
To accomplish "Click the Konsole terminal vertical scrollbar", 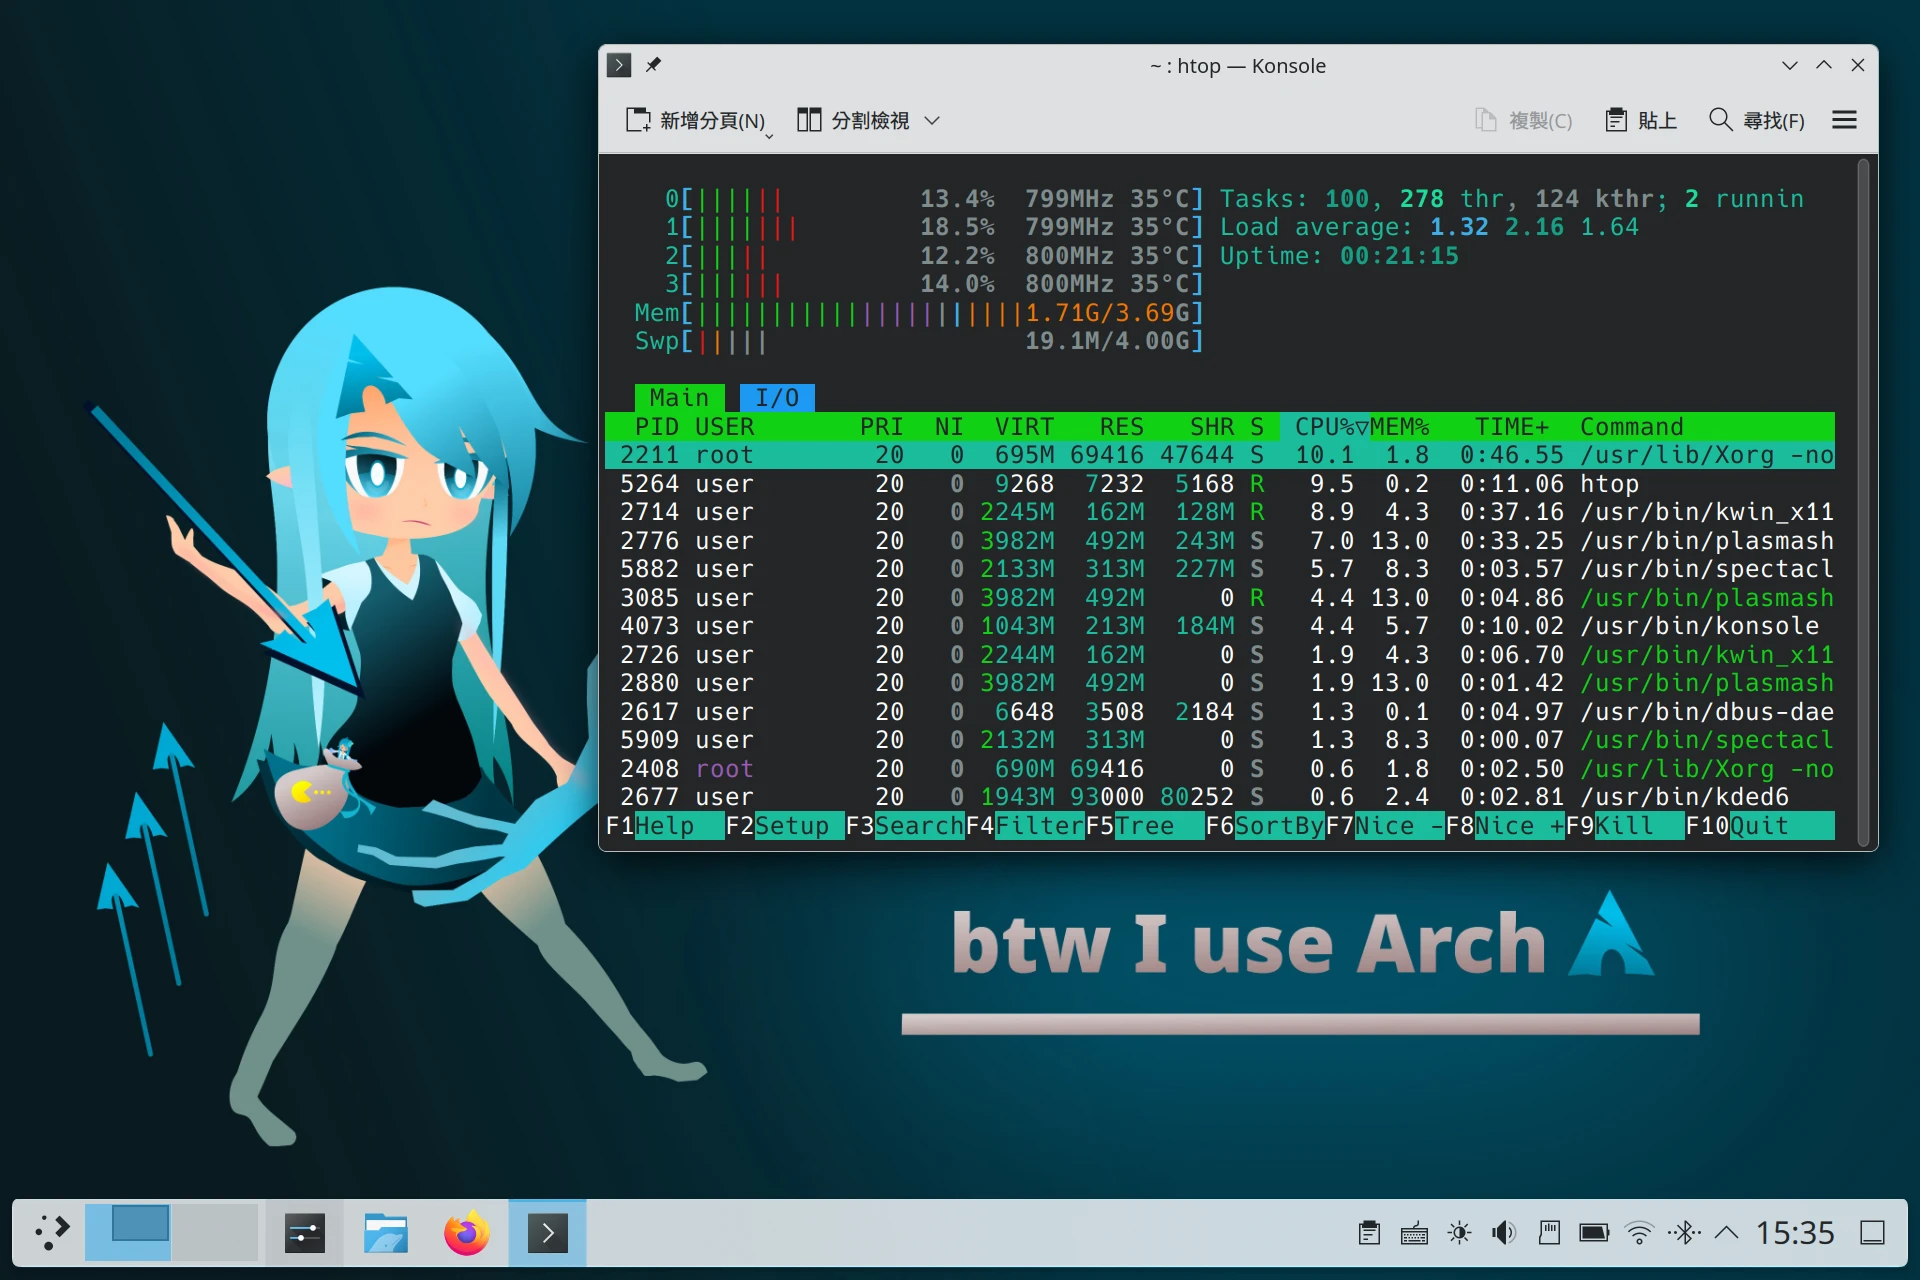I will coord(1863,500).
